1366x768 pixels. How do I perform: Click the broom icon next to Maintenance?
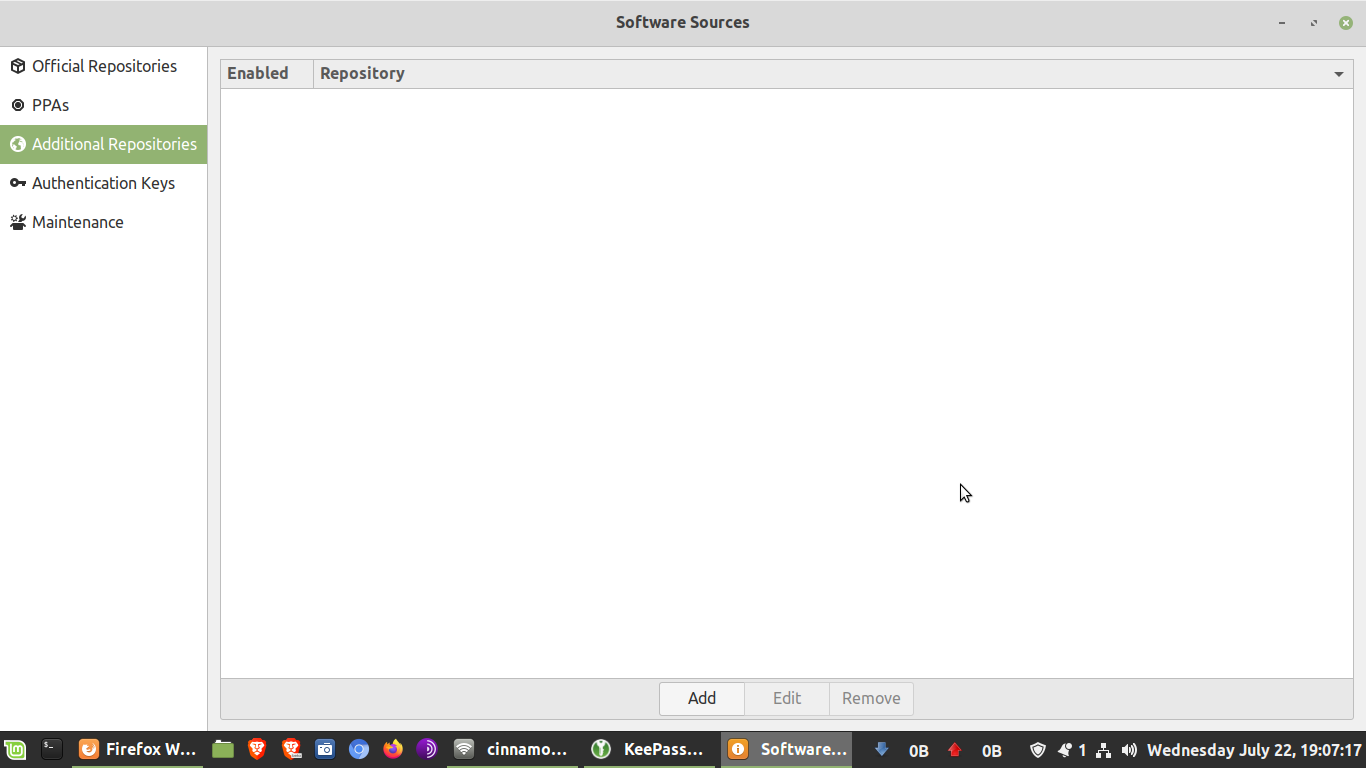click(x=18, y=221)
